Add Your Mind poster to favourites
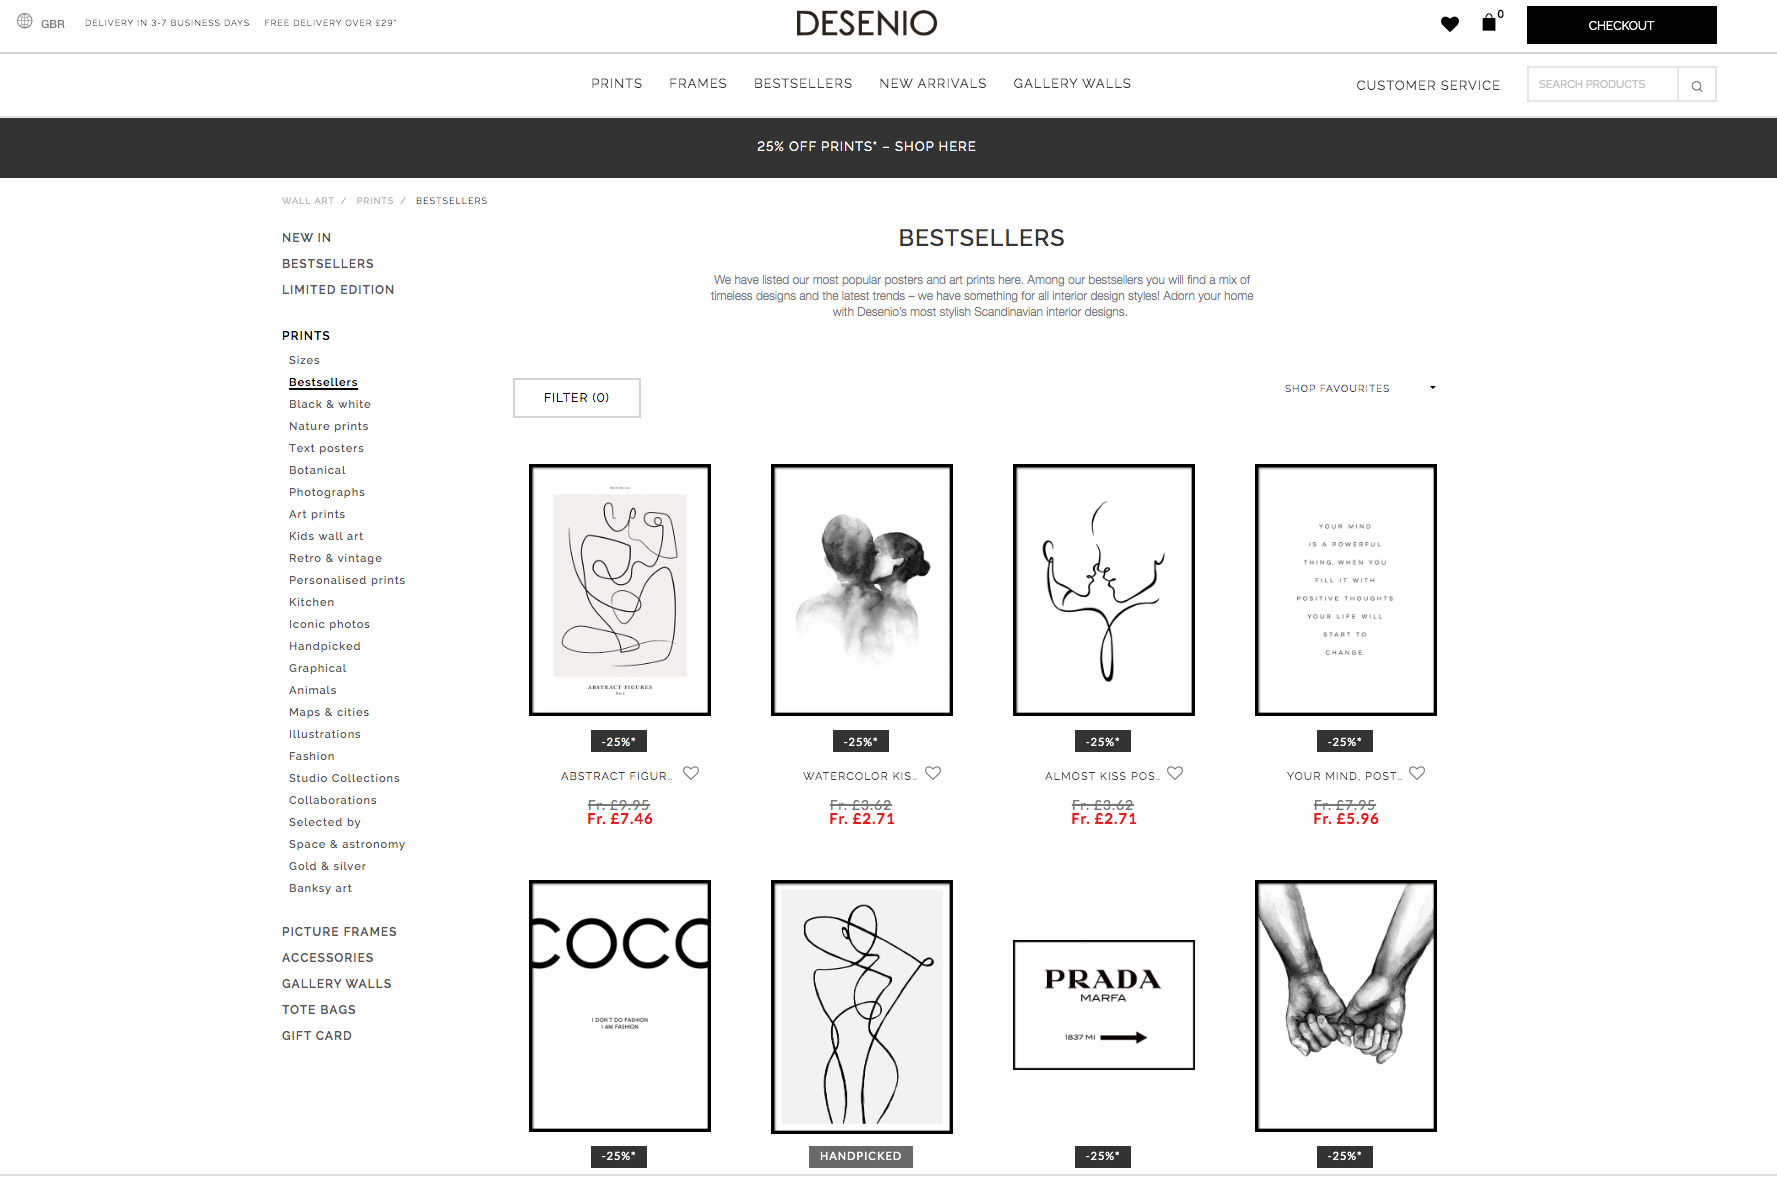This screenshot has width=1777, height=1178. coord(1417,773)
